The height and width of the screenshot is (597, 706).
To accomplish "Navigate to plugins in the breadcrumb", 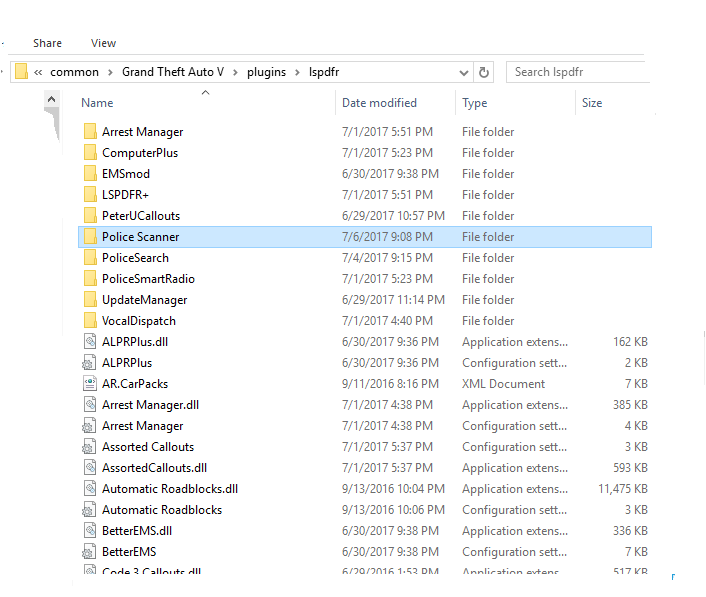I will pos(266,72).
